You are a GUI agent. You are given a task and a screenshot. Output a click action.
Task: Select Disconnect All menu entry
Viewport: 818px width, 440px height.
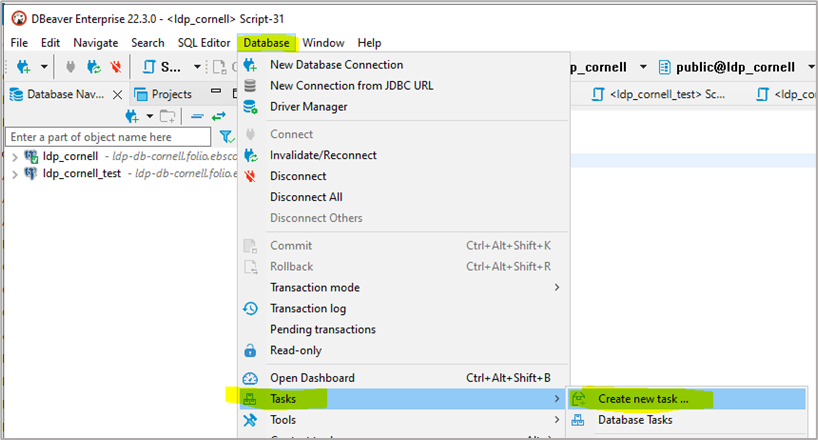(404, 197)
